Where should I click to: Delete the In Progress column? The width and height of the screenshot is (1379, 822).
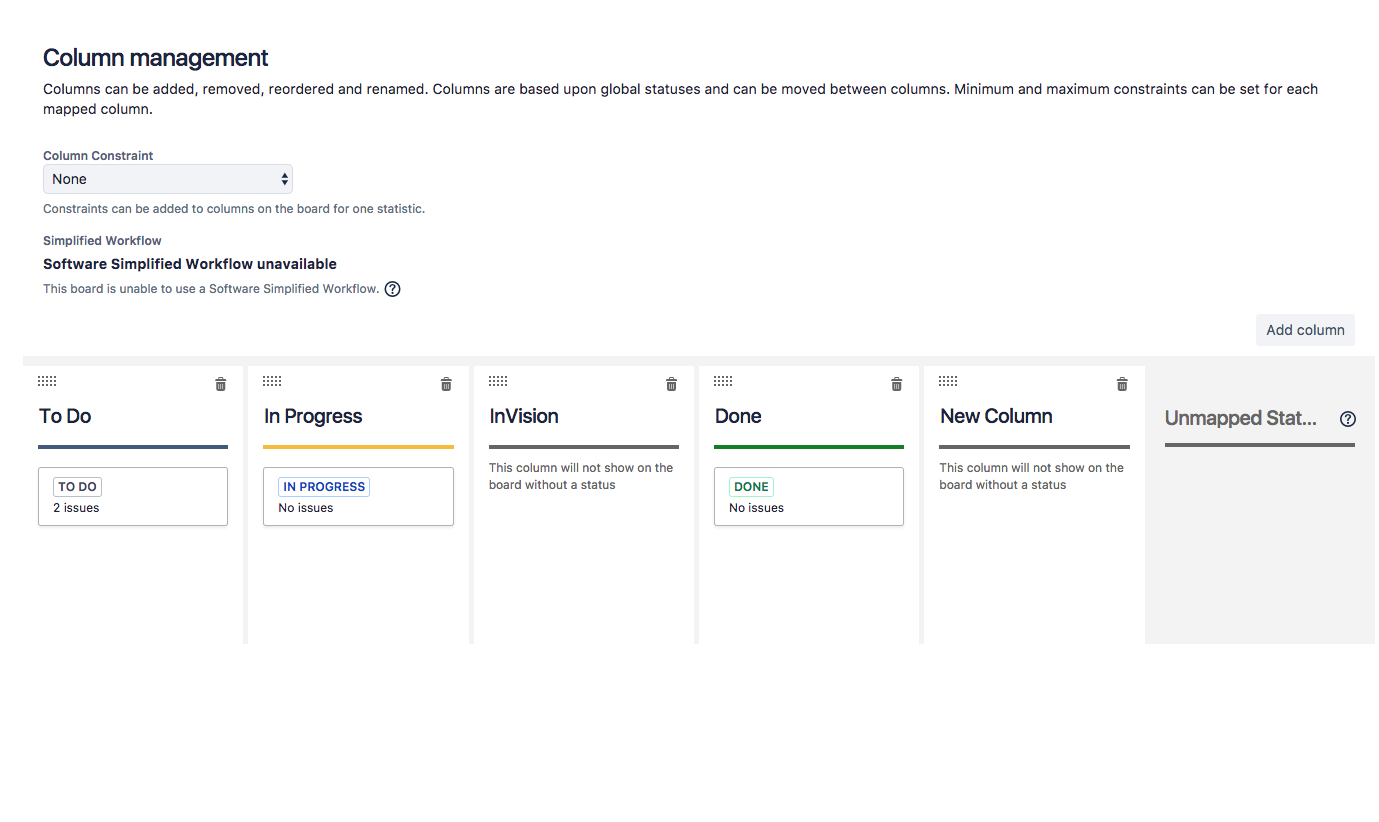coord(446,384)
